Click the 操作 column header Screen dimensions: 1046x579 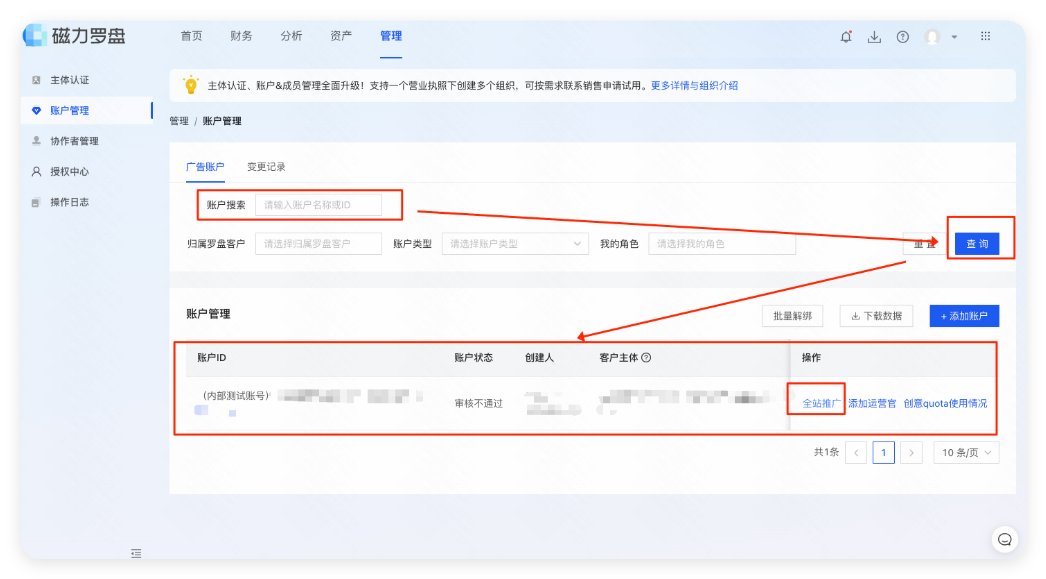pyautogui.click(x=811, y=358)
